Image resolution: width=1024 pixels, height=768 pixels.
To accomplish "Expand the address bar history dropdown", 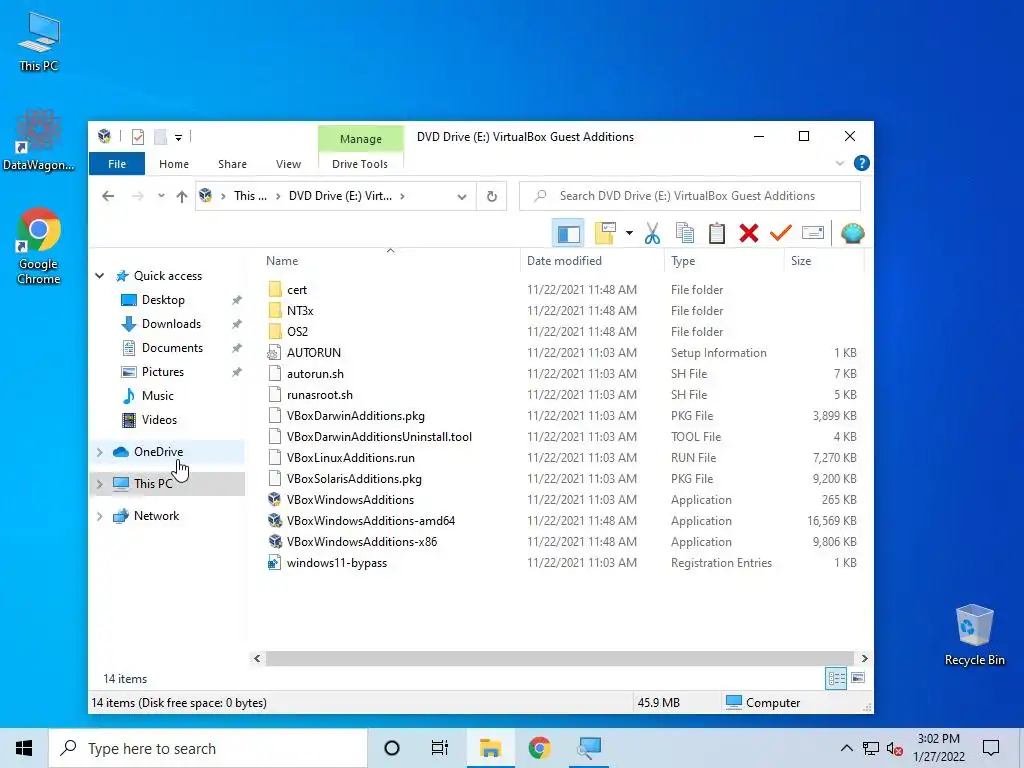I will tap(462, 197).
